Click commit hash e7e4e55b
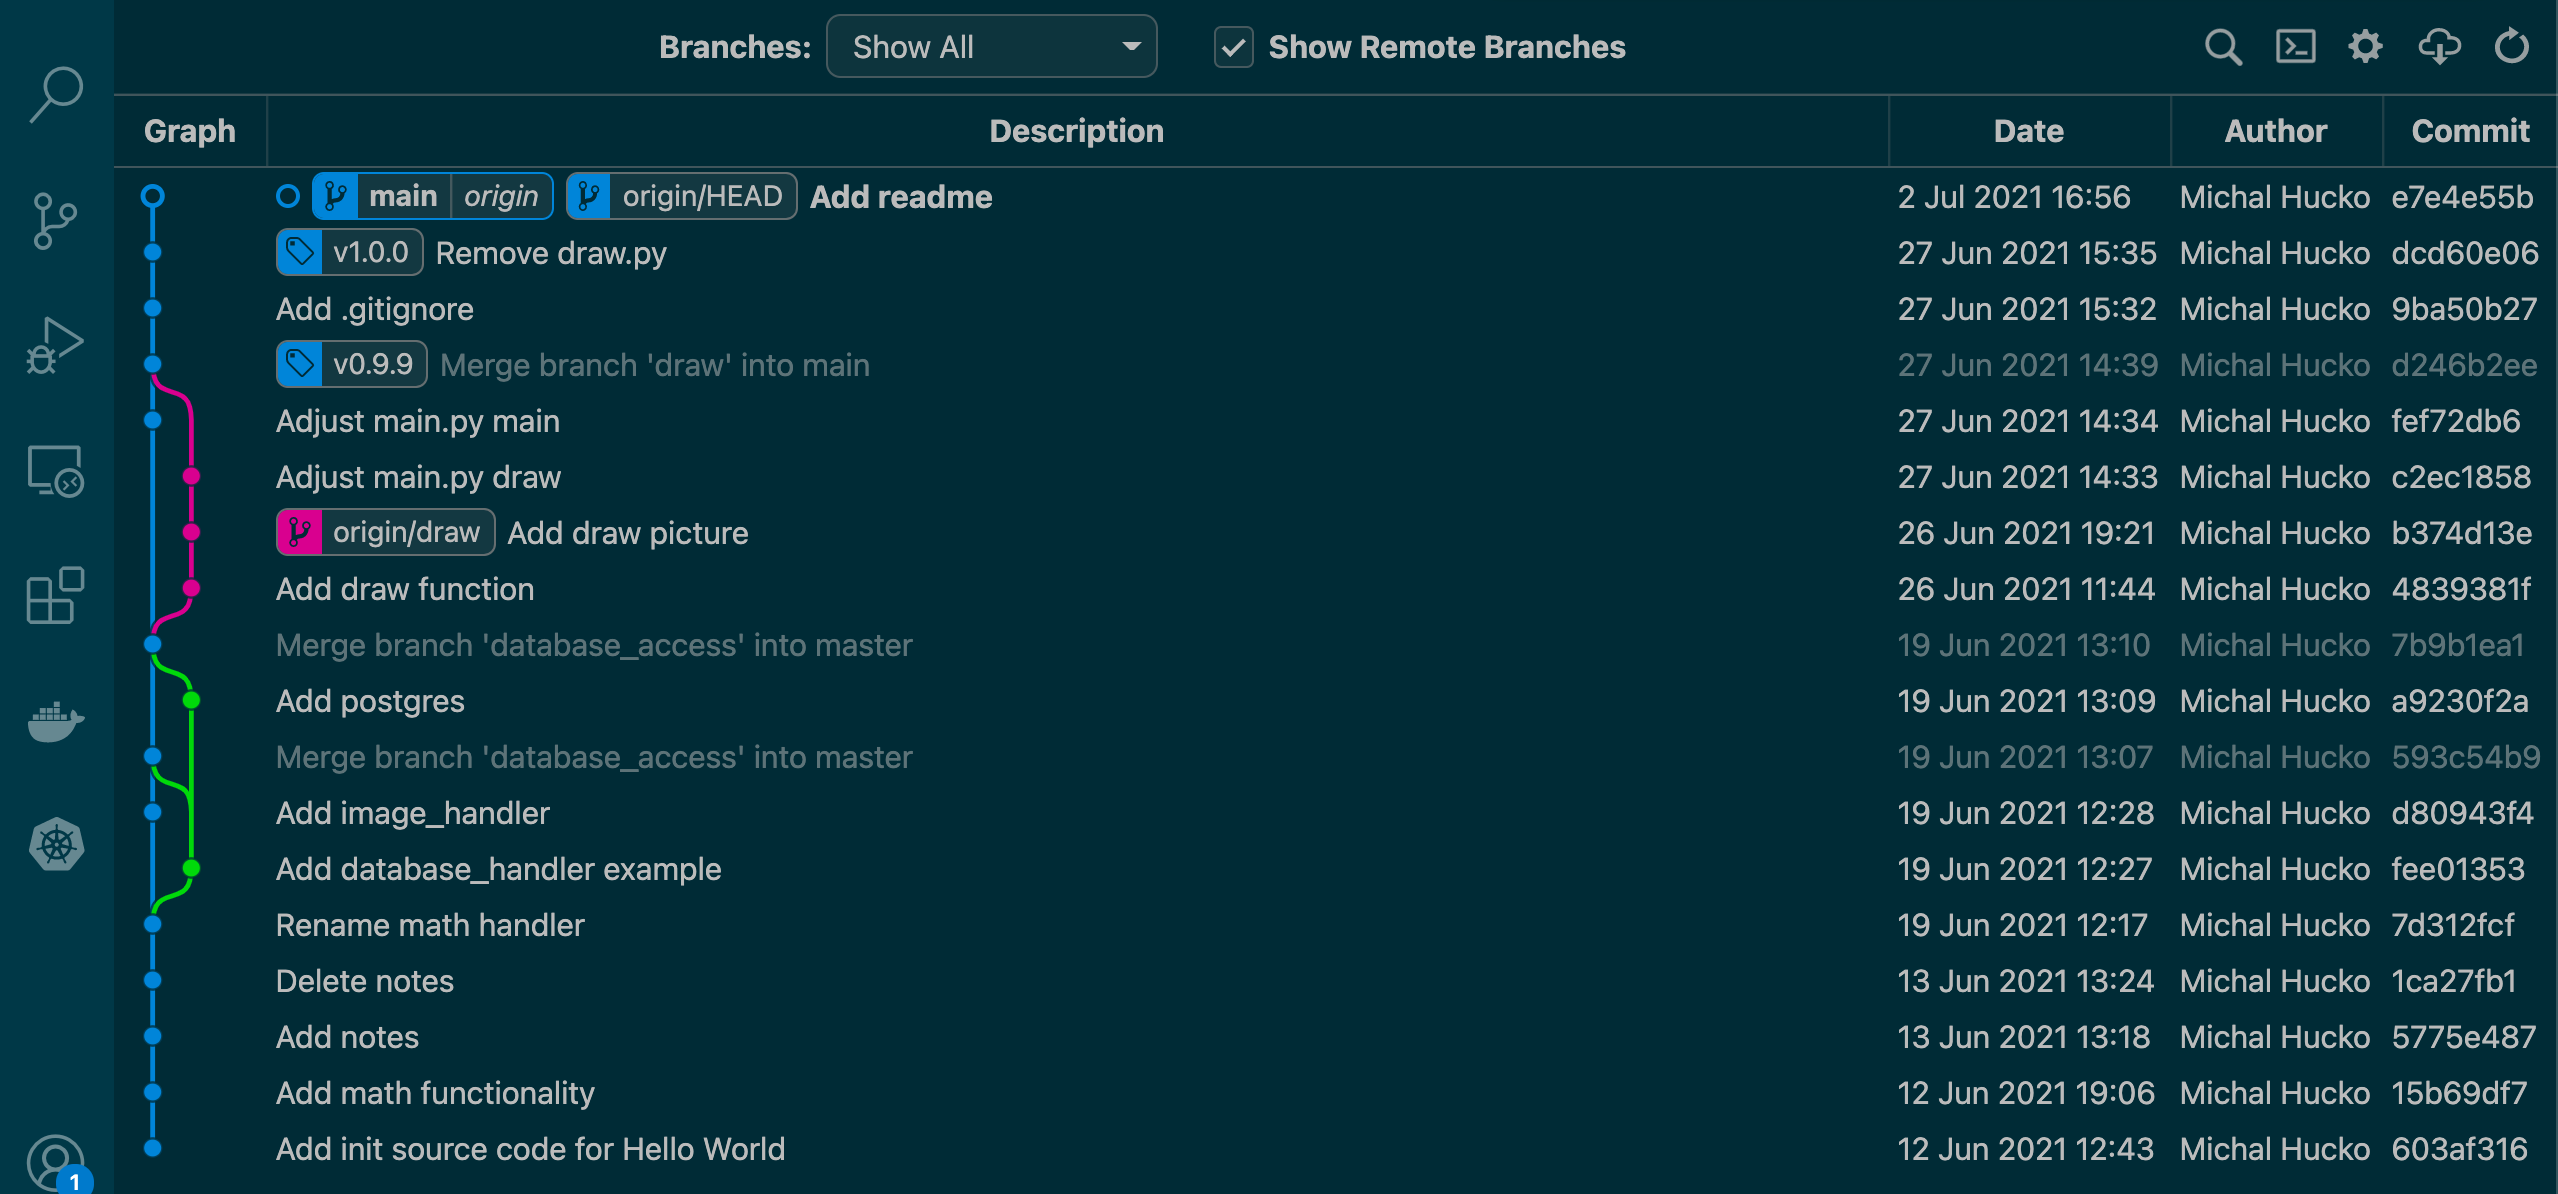 point(2462,197)
